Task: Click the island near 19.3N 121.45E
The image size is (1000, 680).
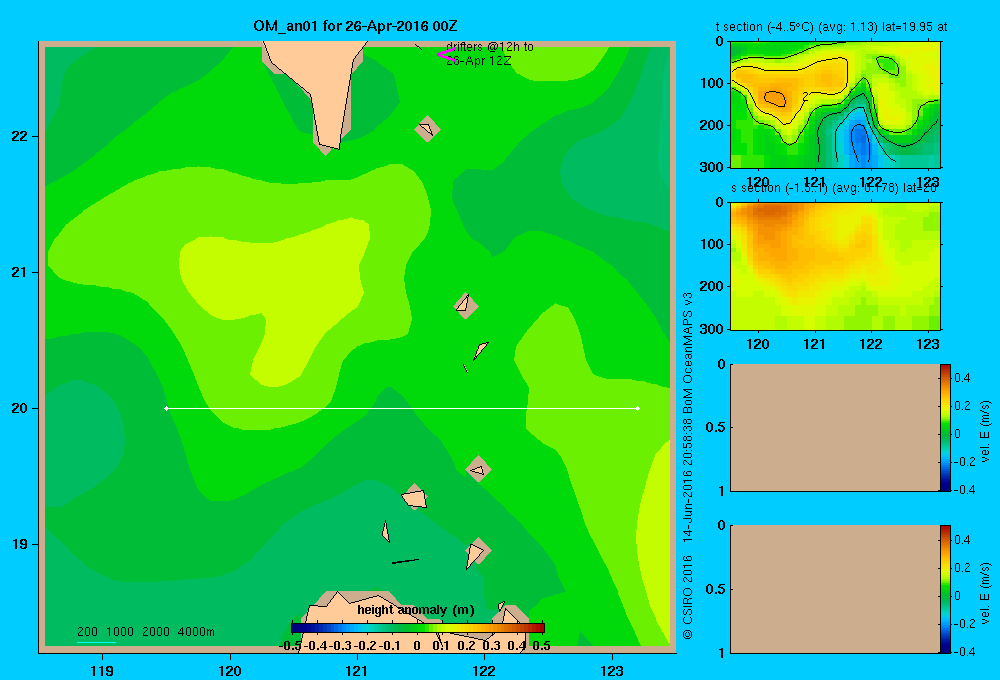Action: (415, 497)
